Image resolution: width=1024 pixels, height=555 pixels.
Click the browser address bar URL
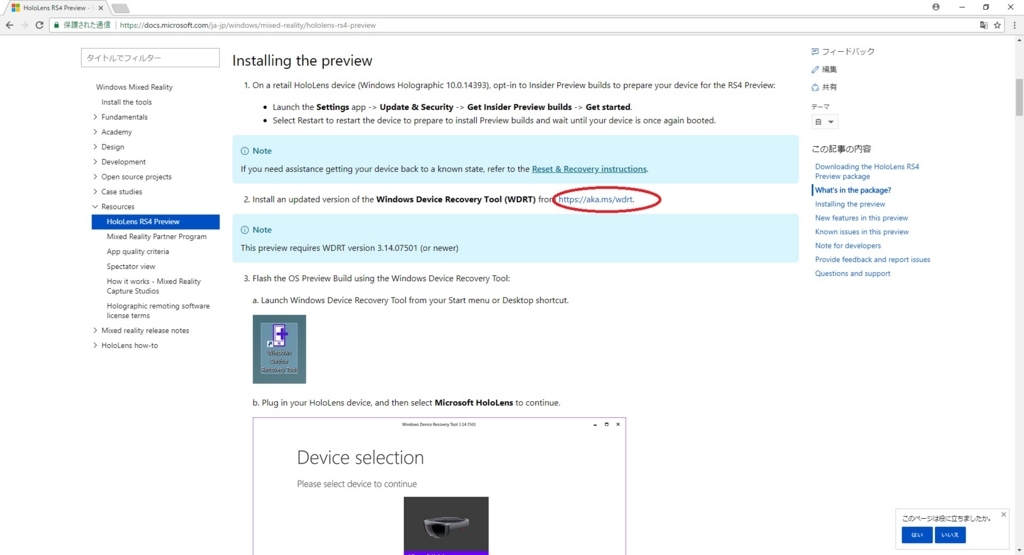pos(248,25)
